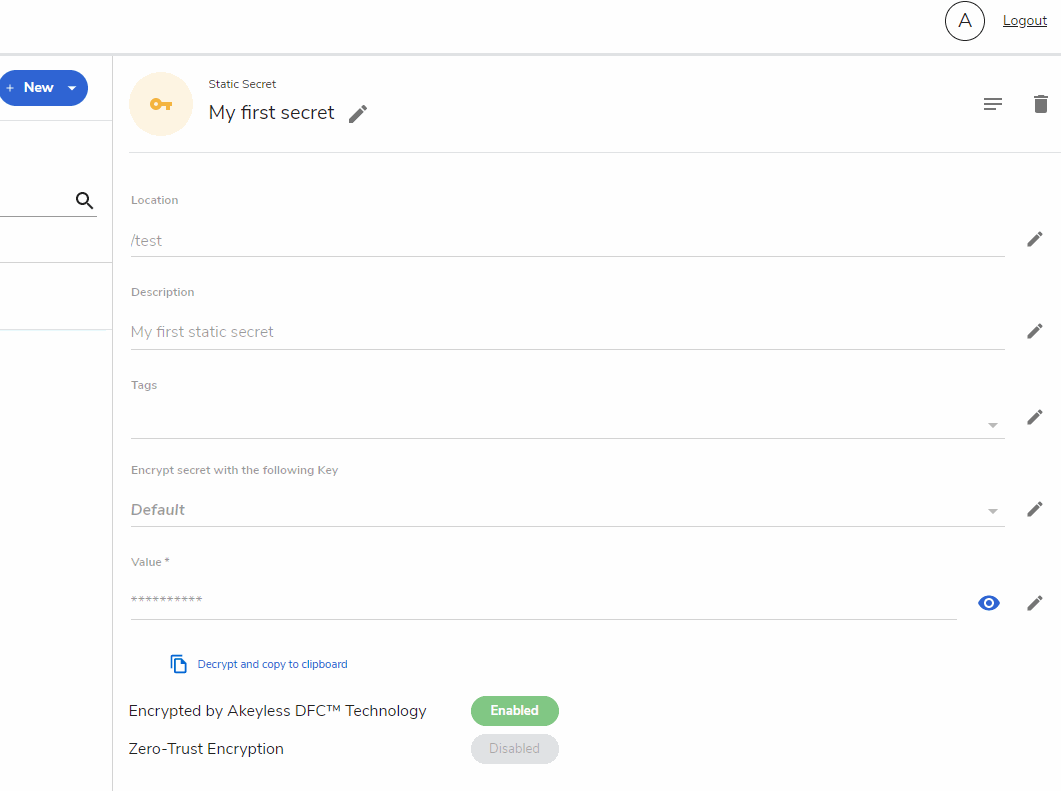Click the Enabled DFC status badge
Screen dimensions: 1061x791
515,710
